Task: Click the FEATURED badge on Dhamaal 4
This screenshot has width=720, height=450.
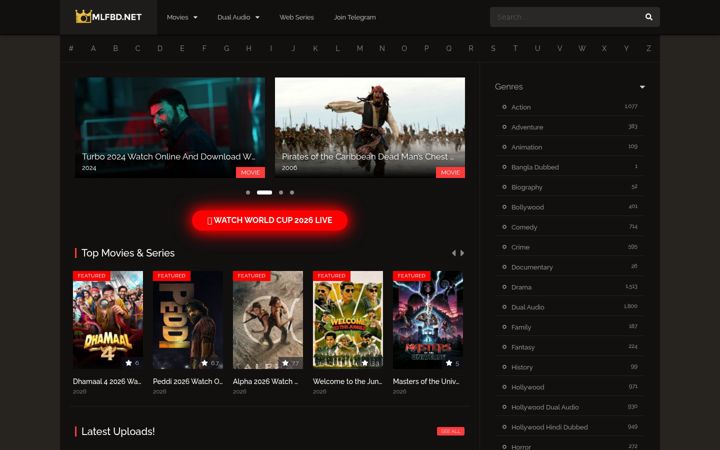Action: (x=91, y=276)
